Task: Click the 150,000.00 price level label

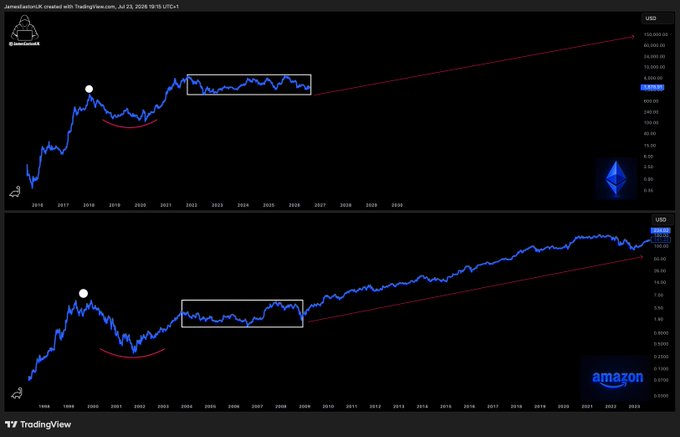Action: coord(655,34)
